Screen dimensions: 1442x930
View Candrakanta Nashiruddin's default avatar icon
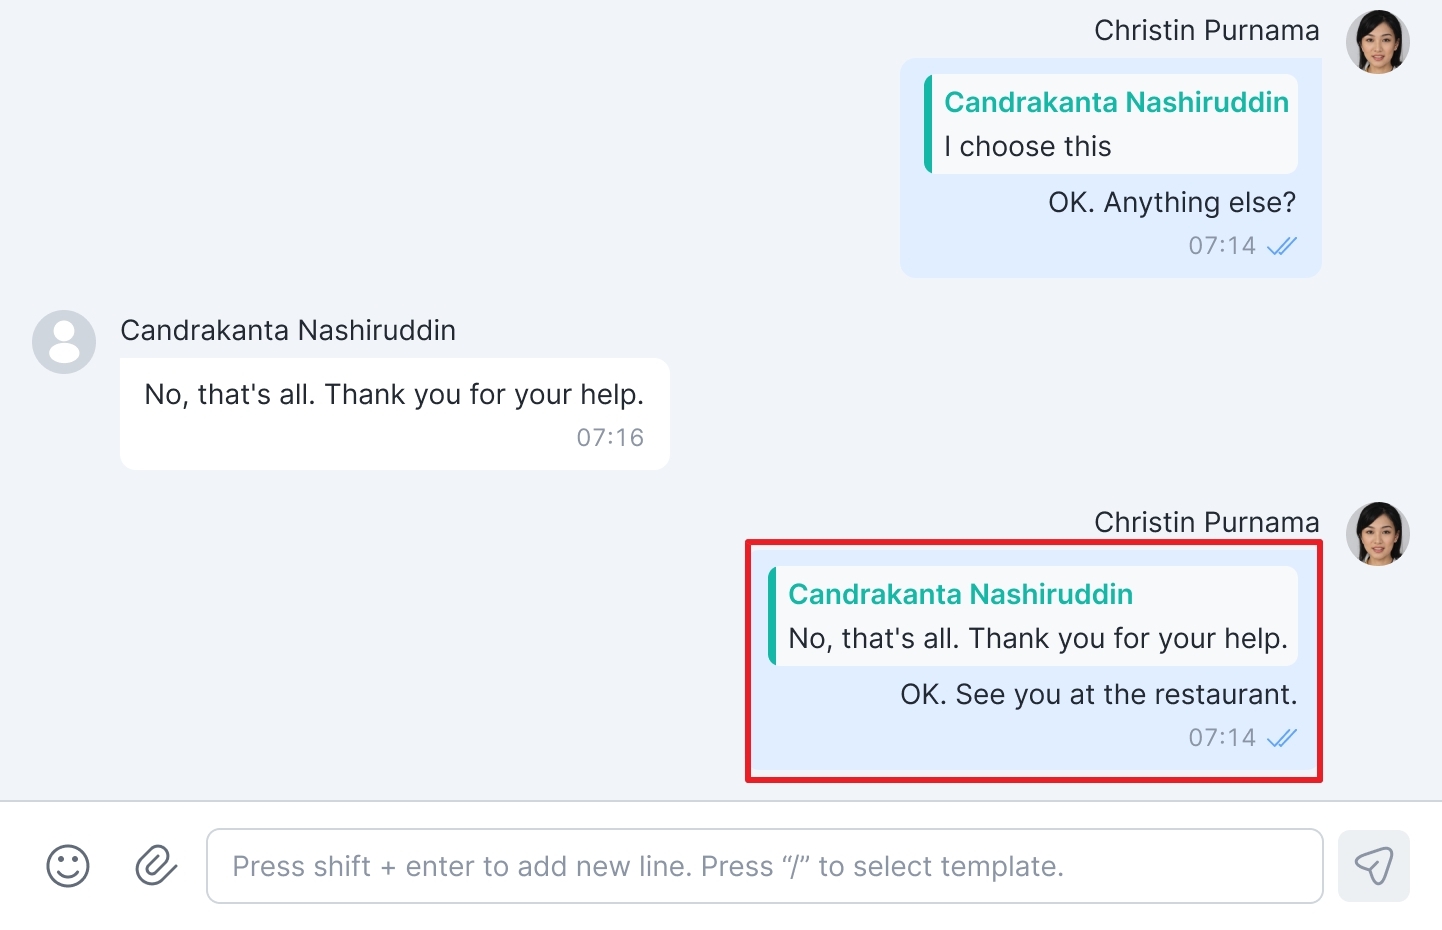click(x=64, y=342)
